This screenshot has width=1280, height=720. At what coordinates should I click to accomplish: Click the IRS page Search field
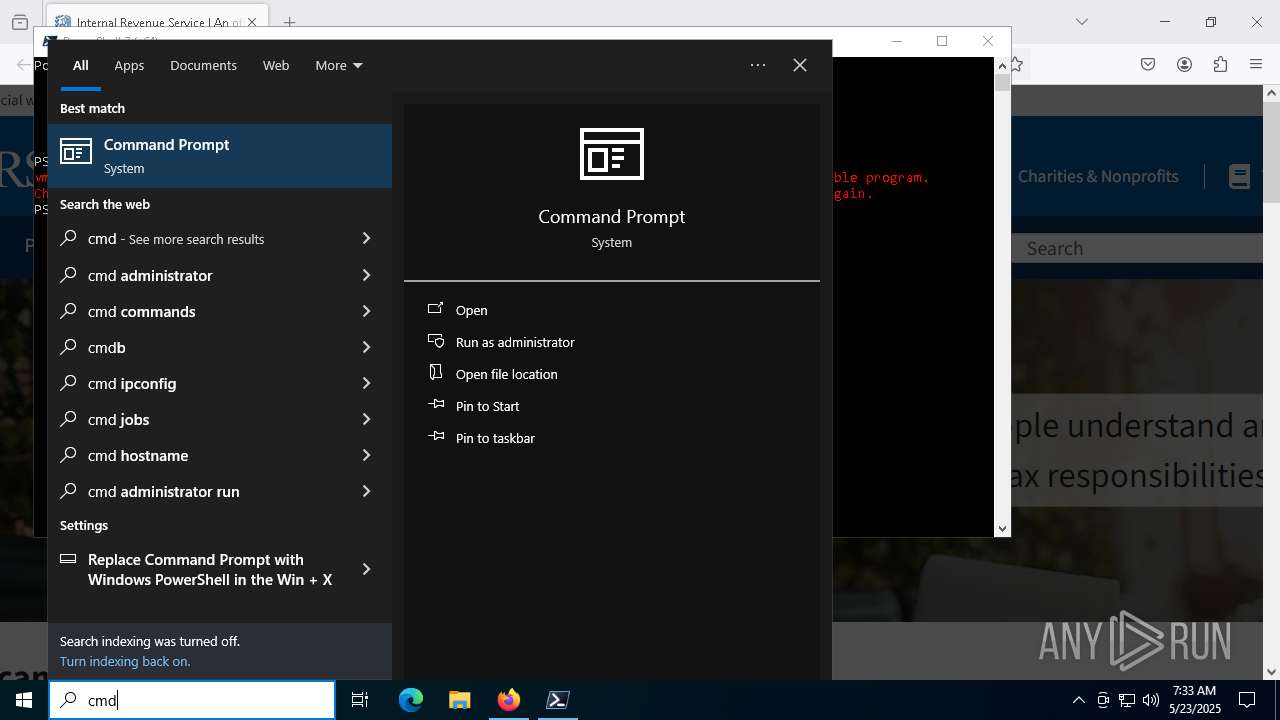[x=1139, y=248]
